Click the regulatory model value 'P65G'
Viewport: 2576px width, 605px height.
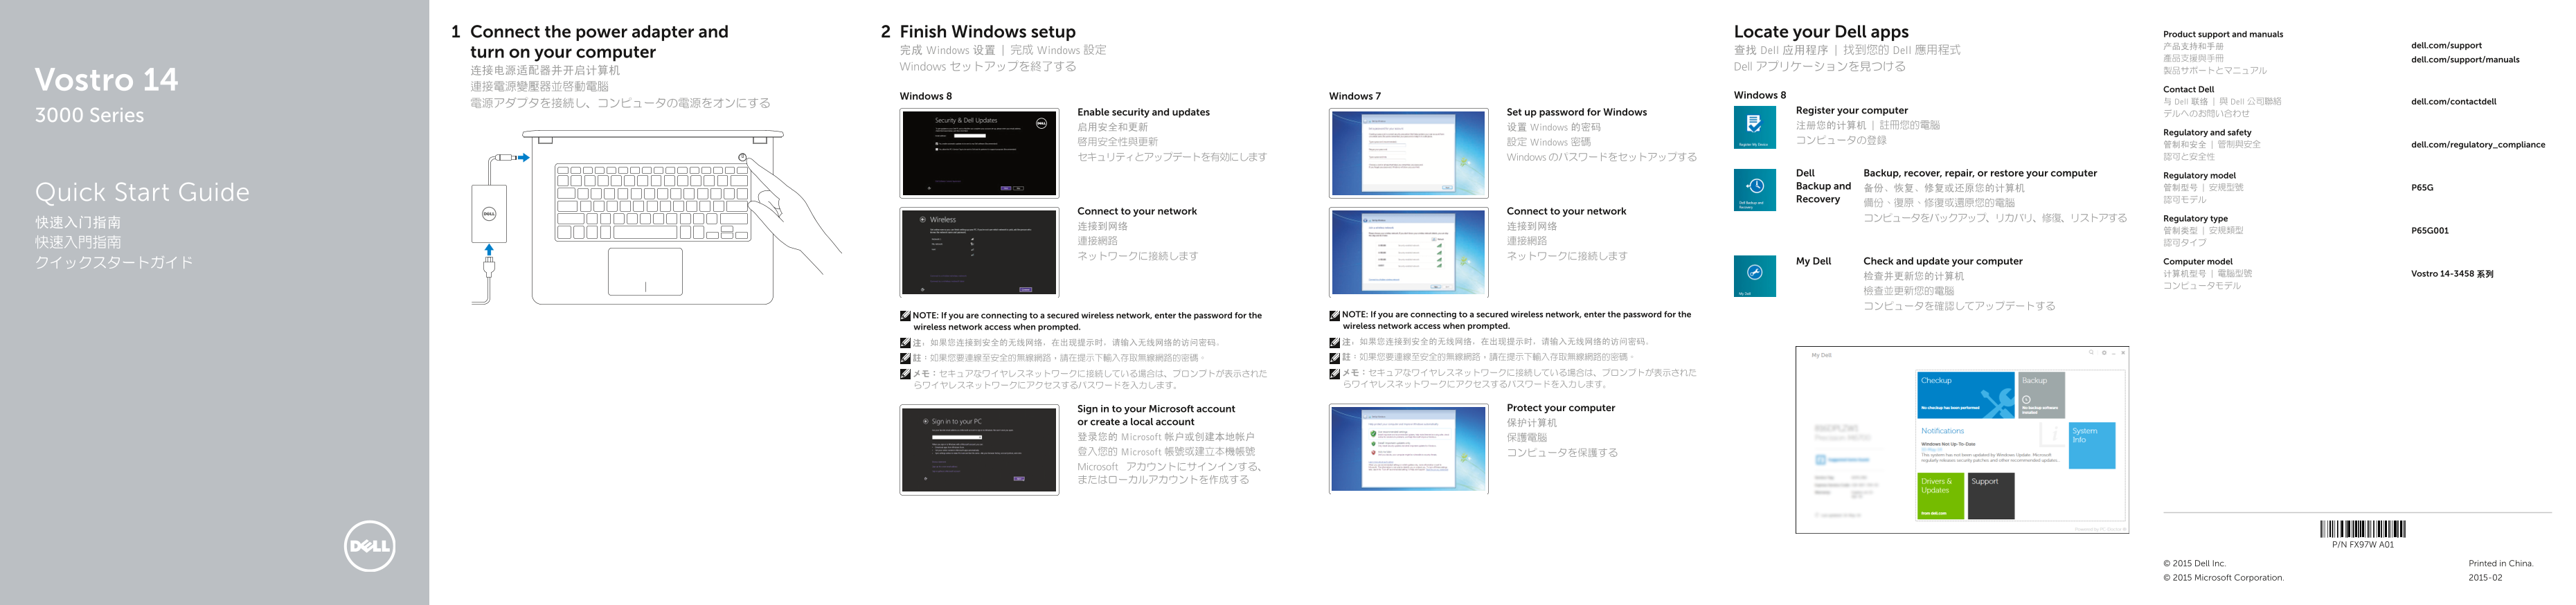tap(2422, 187)
